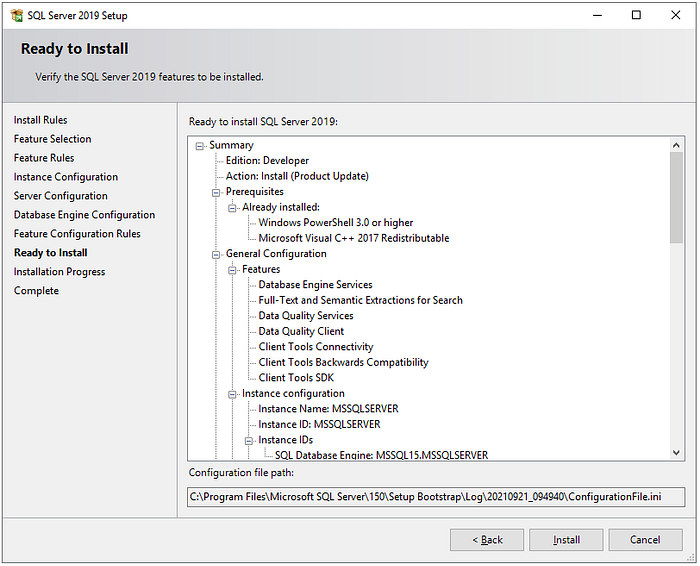Collapse the Prerequisites node
700x566 pixels.
pos(216,193)
